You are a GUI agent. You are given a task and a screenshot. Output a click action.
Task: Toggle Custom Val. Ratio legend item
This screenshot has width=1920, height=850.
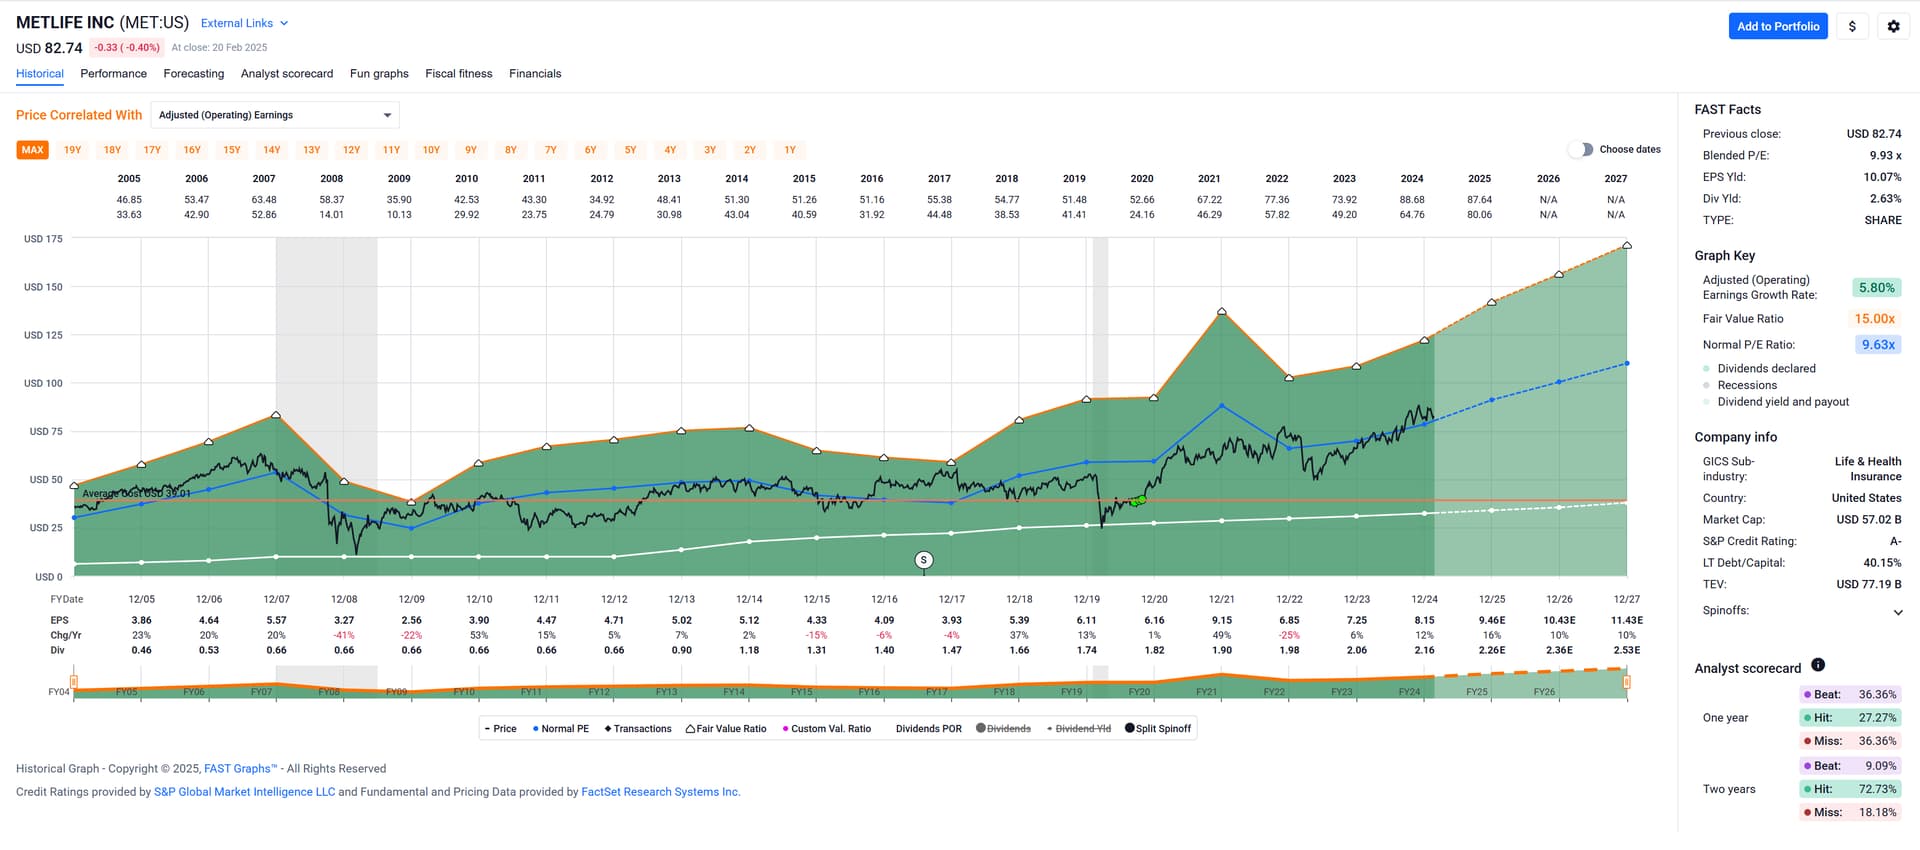(x=827, y=729)
